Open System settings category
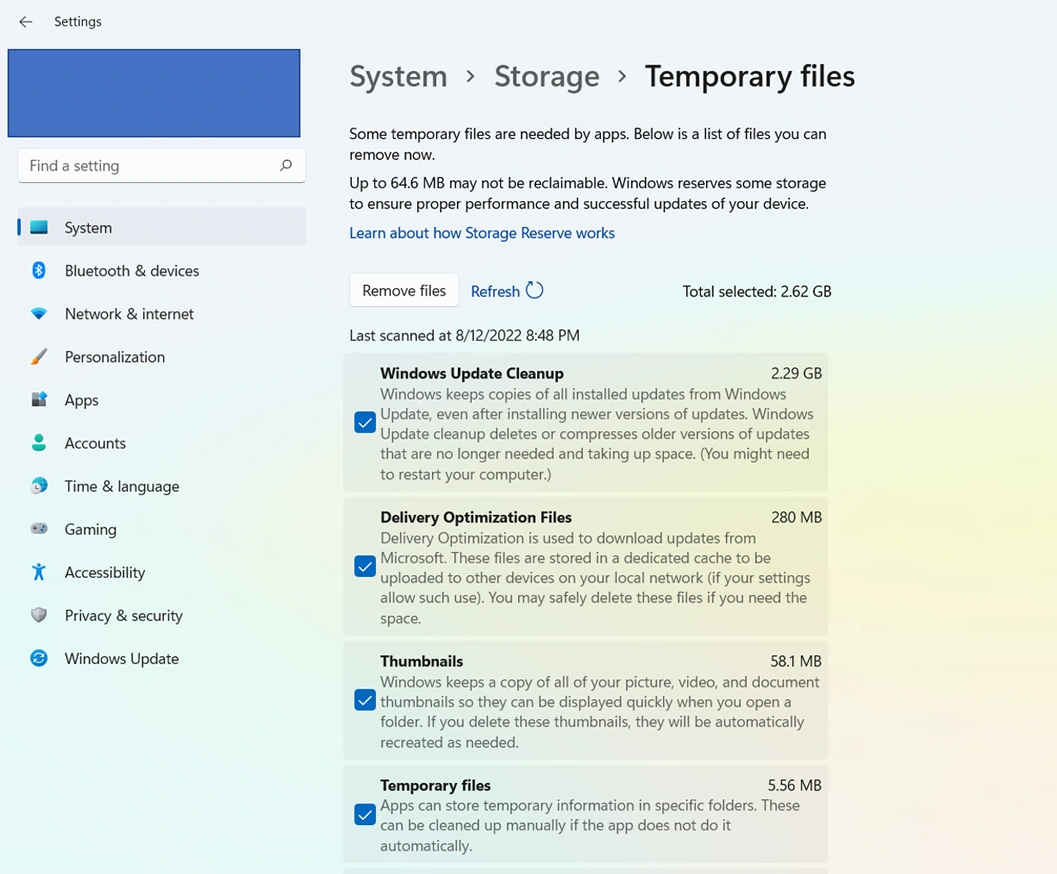Image resolution: width=1057 pixels, height=874 pixels. coord(162,227)
